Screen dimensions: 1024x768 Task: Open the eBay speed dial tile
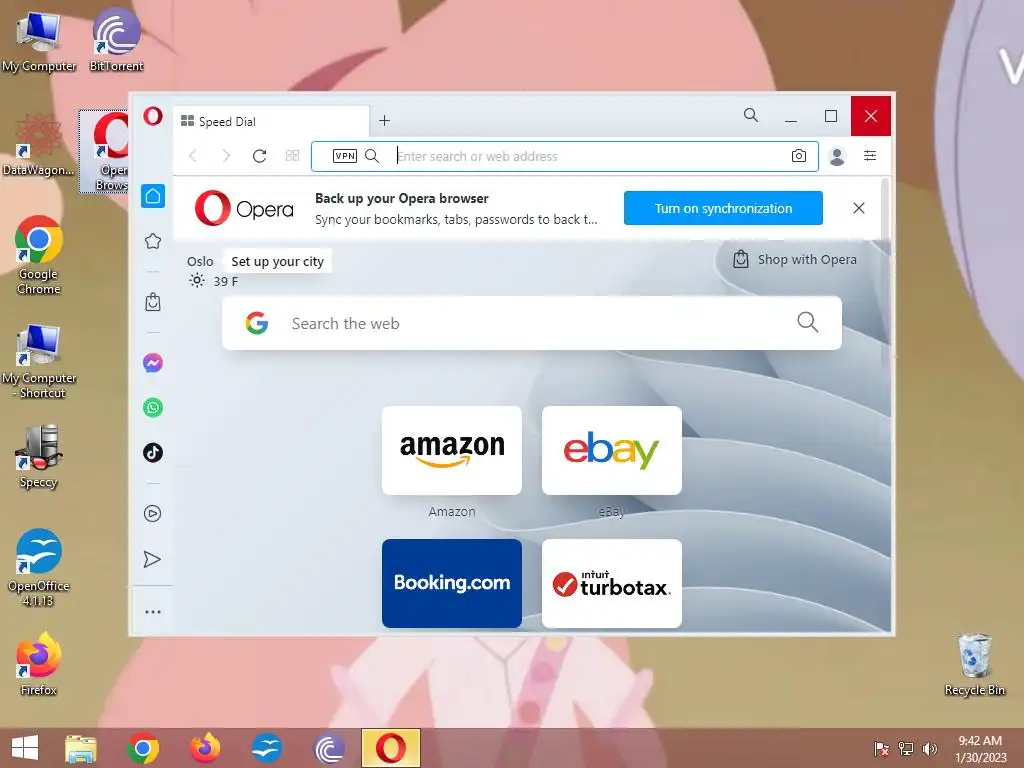click(x=612, y=451)
